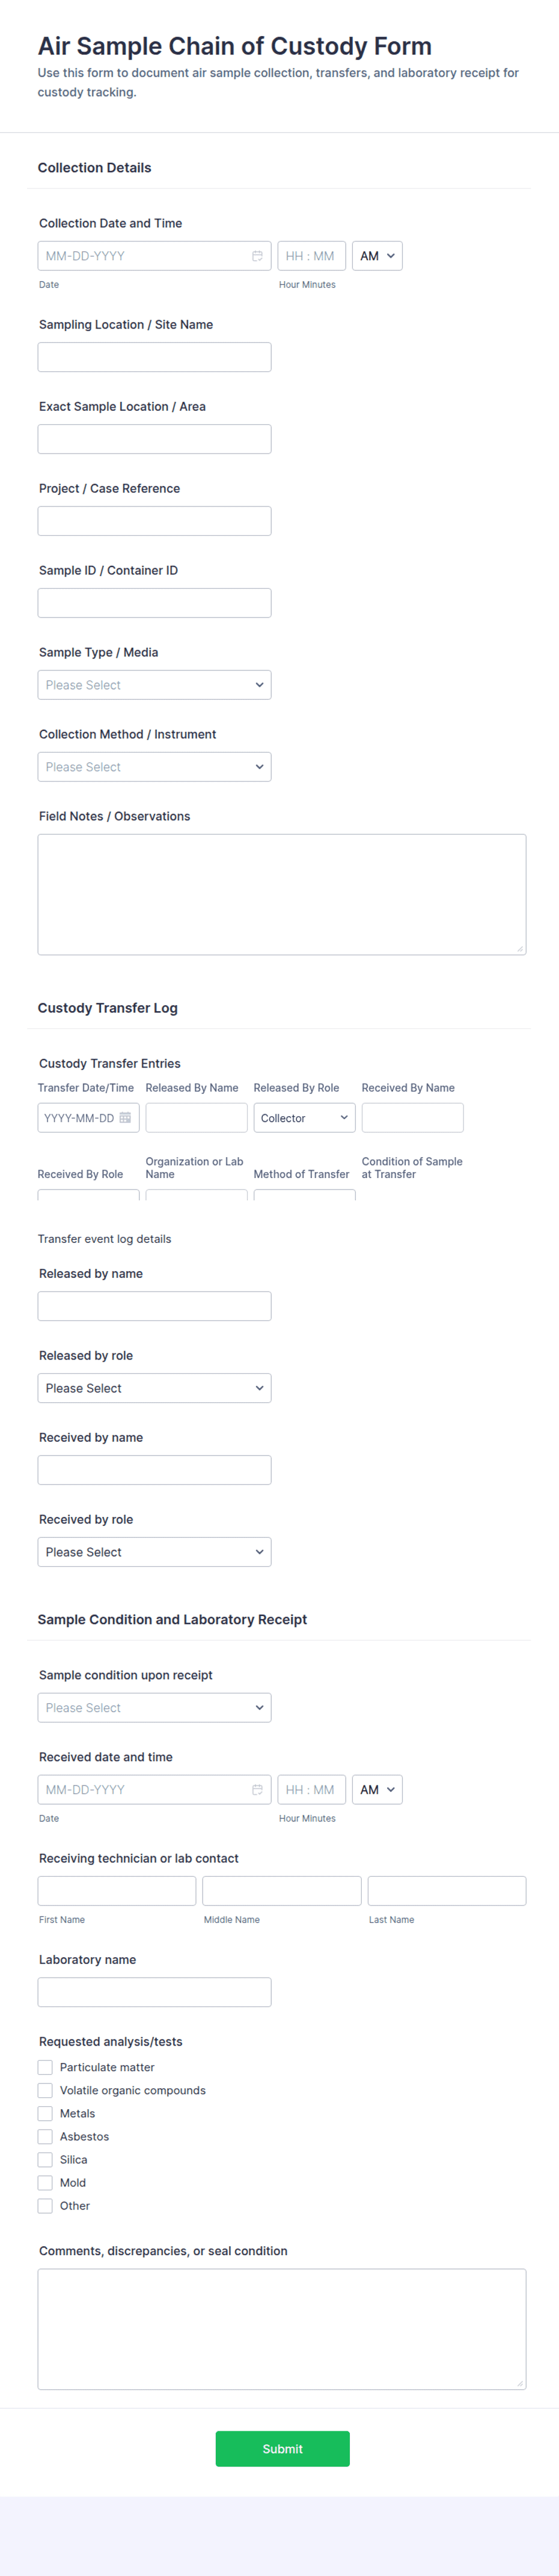Submit the chain of custody form
This screenshot has height=2576, width=559.
(x=282, y=2448)
